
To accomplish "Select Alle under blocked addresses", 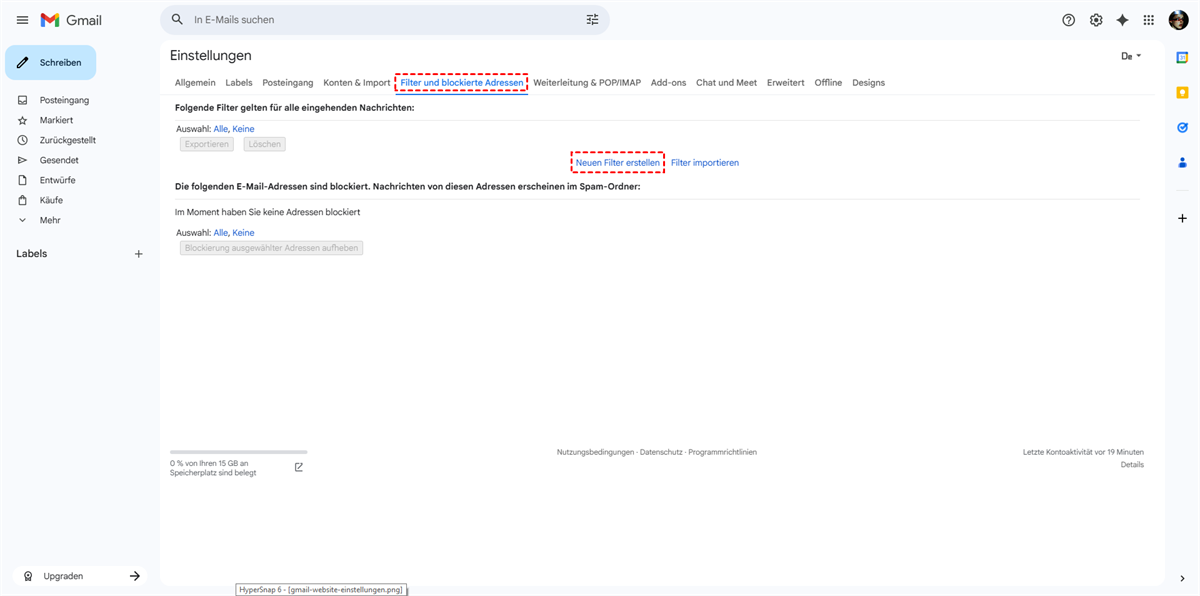I will (221, 232).
